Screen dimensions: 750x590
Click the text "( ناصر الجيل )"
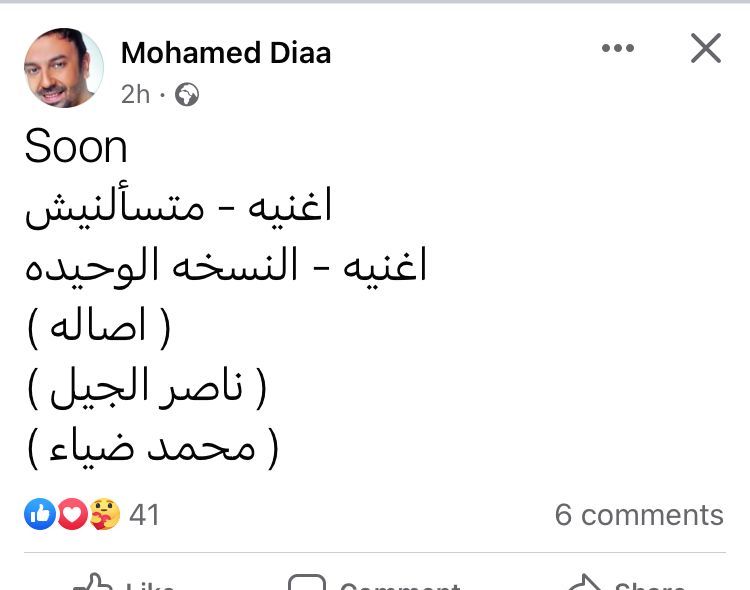click(x=148, y=388)
